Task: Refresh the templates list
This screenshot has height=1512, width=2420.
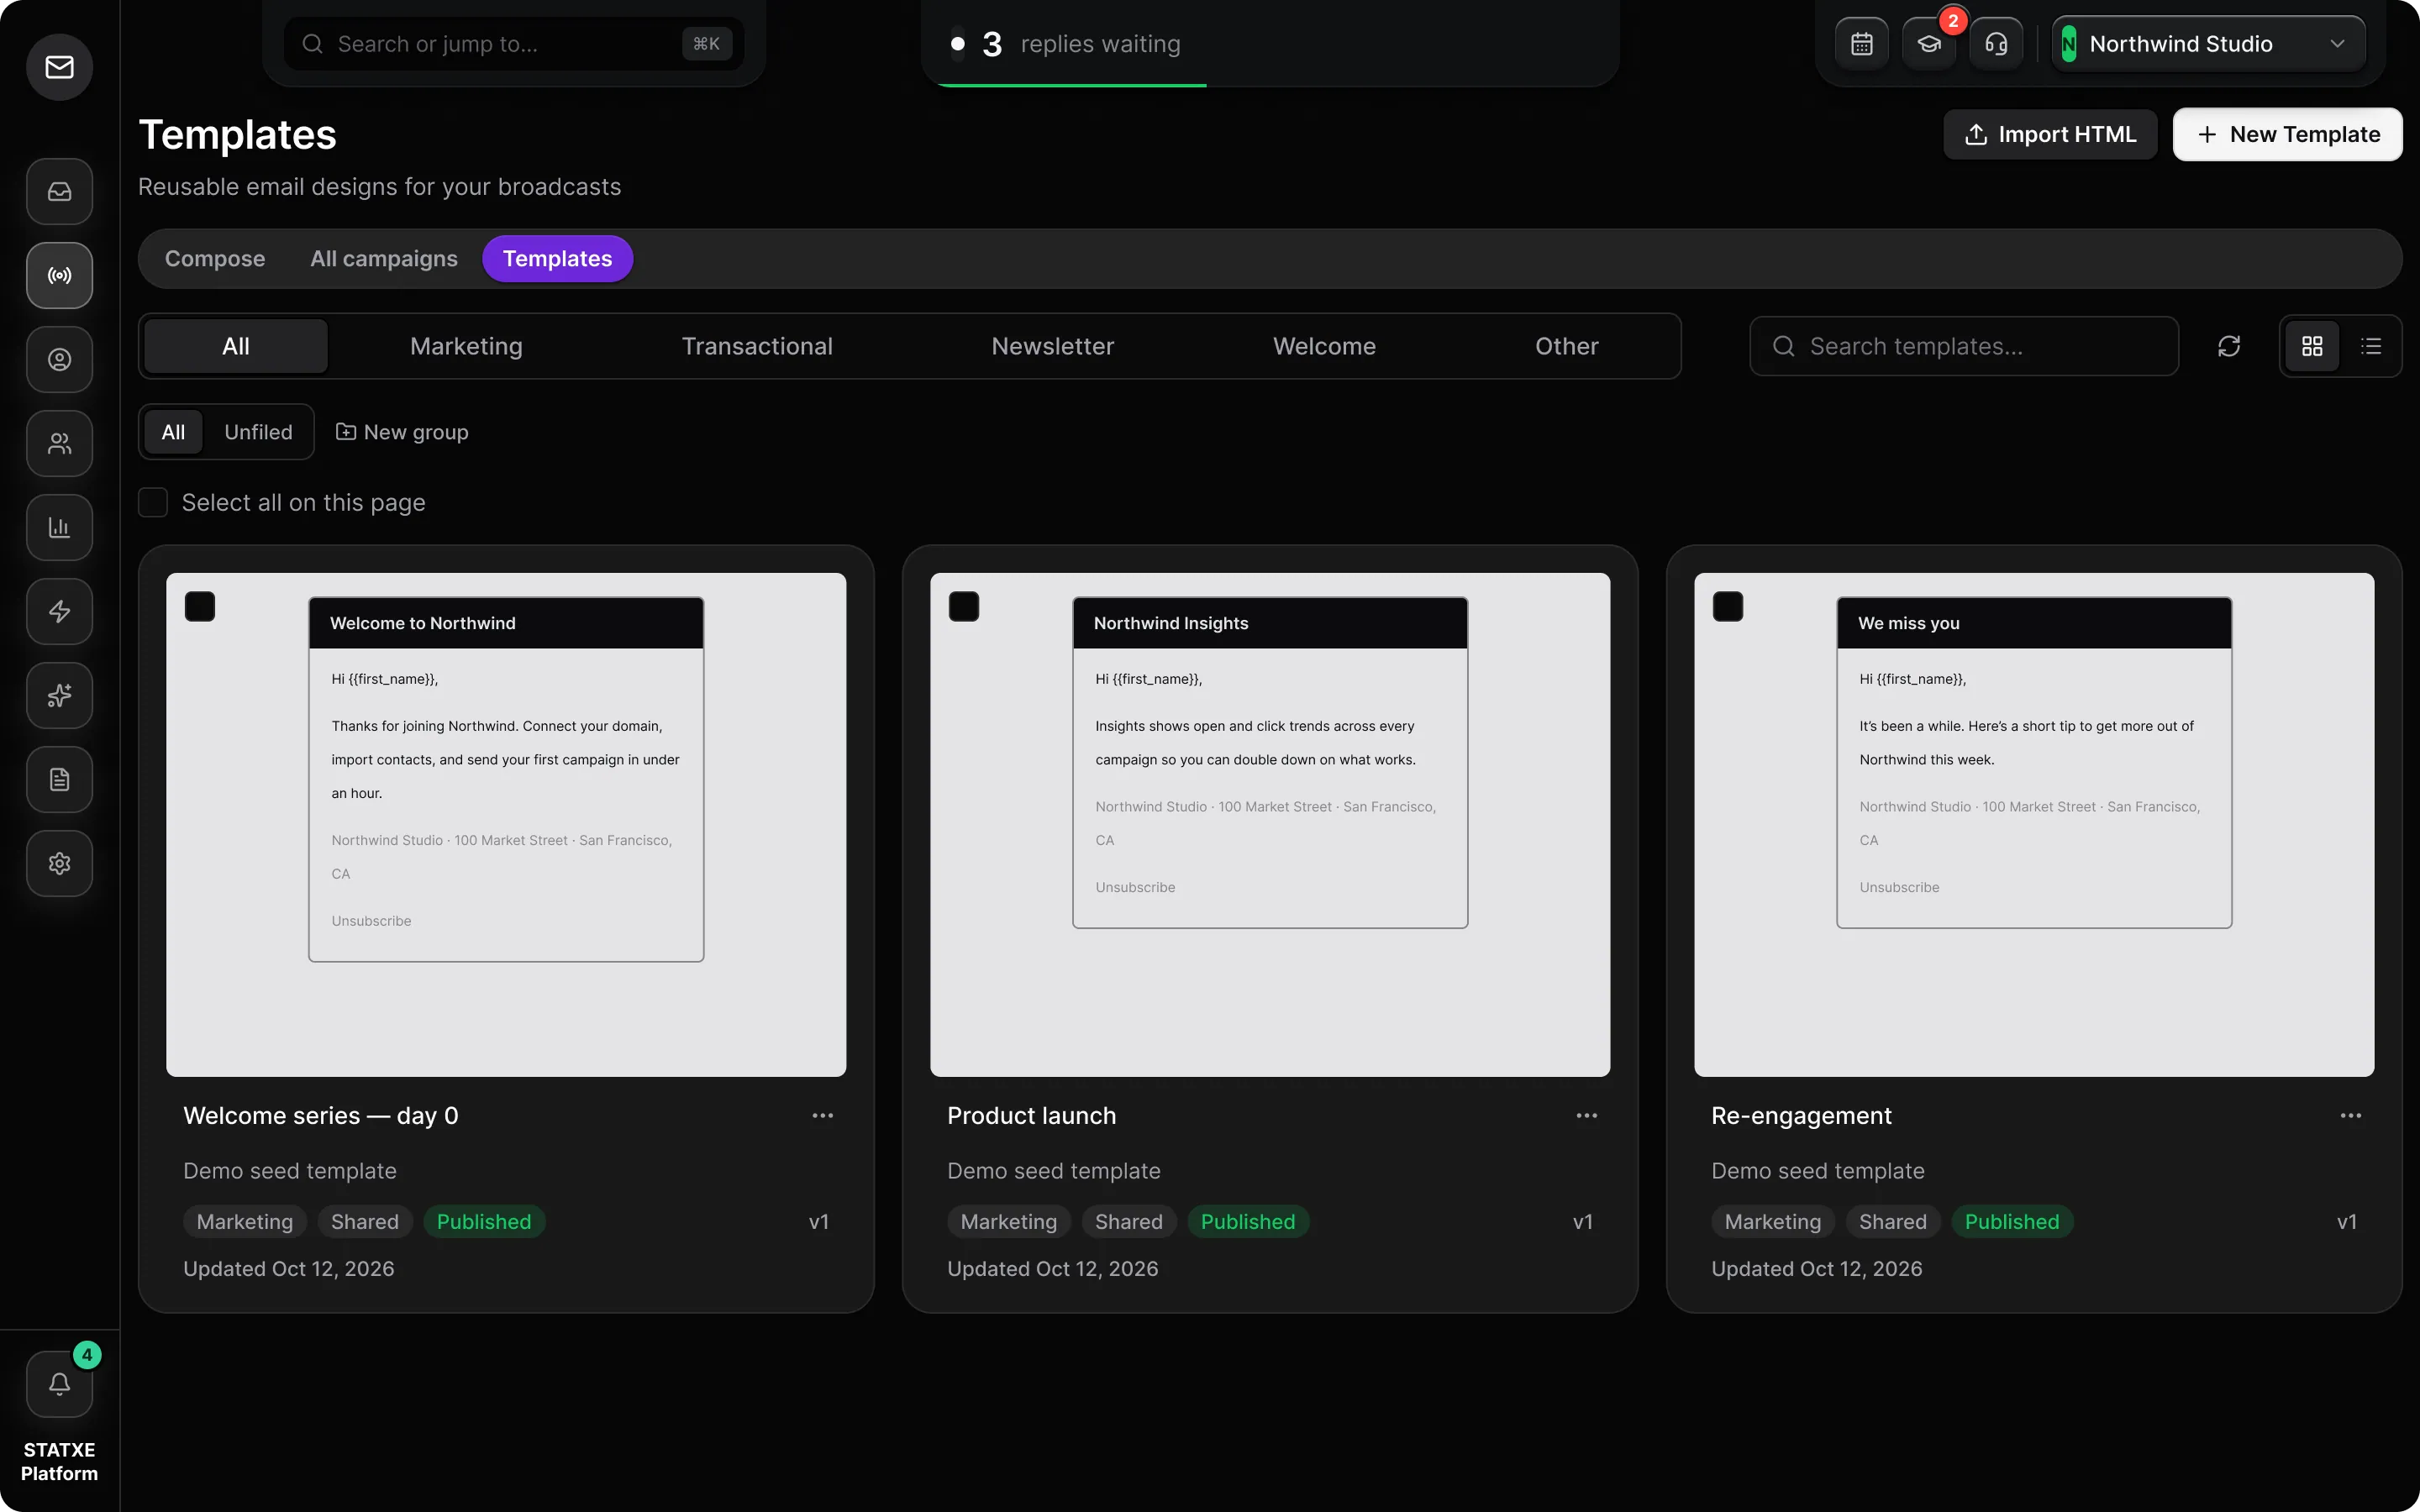Action: coord(2229,347)
